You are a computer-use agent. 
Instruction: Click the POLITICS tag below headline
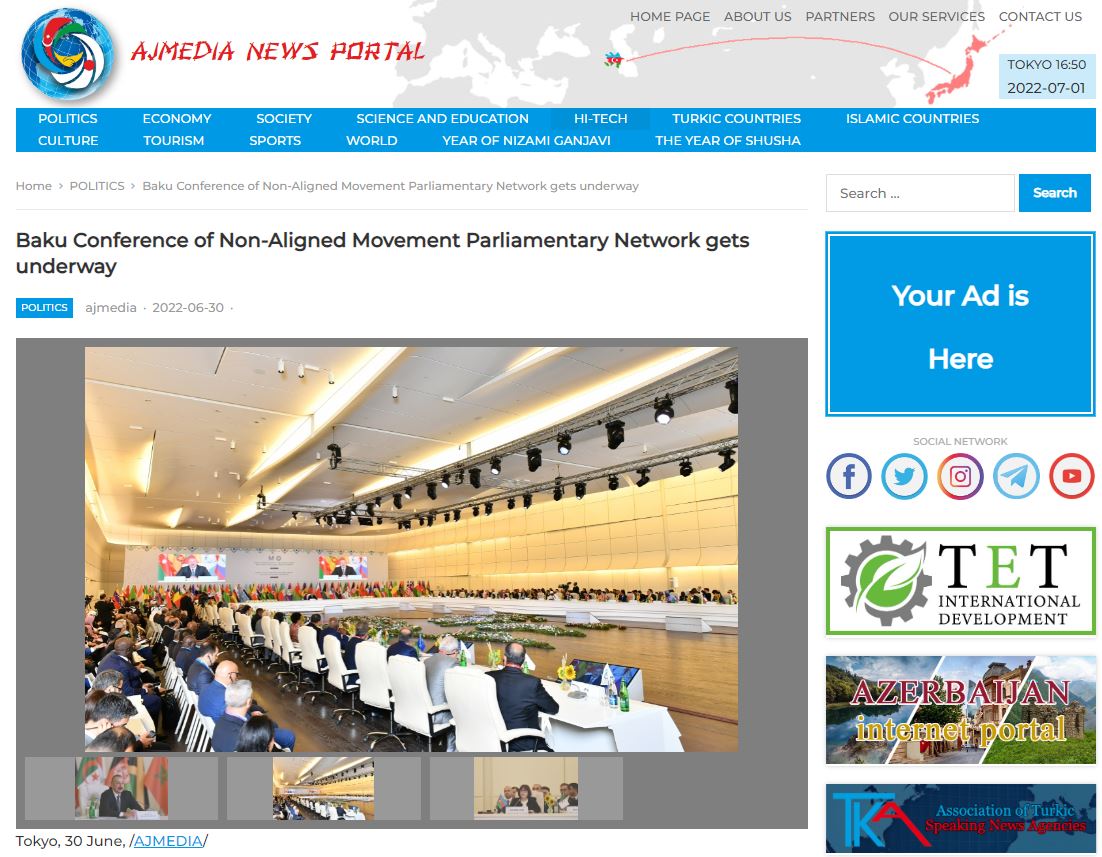point(44,307)
